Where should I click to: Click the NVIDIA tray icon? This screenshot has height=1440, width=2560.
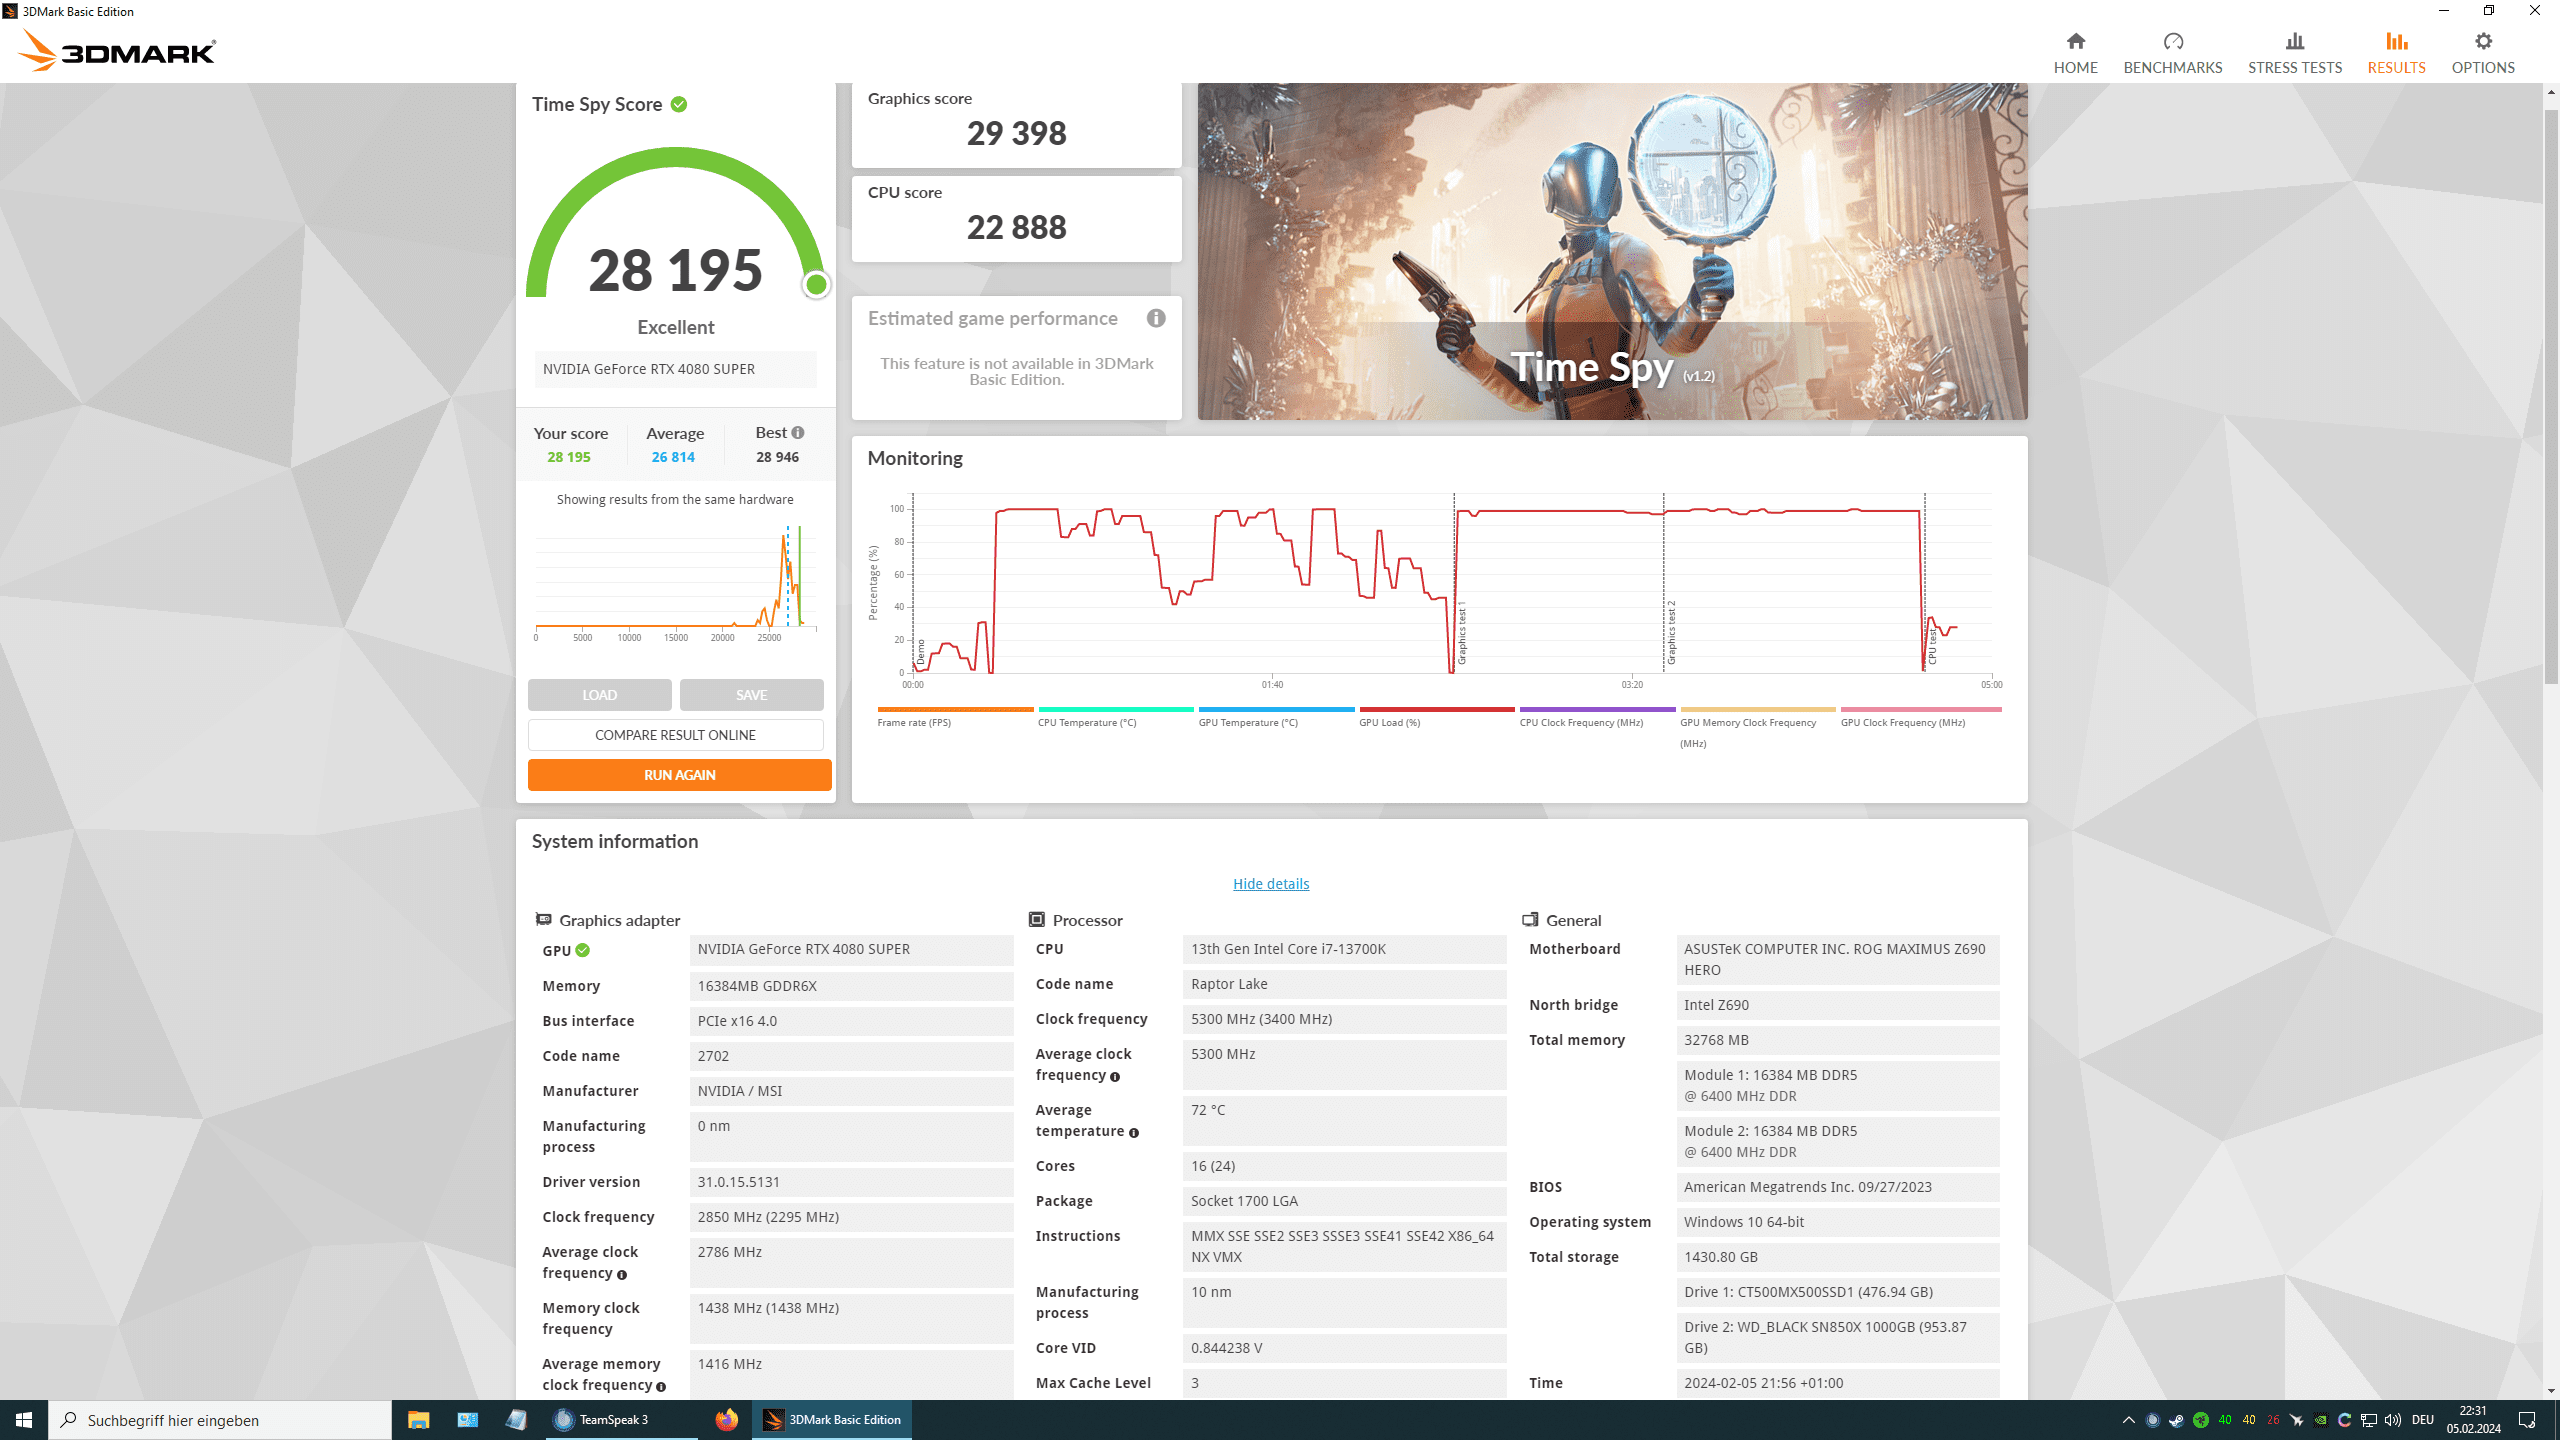click(x=2320, y=1420)
